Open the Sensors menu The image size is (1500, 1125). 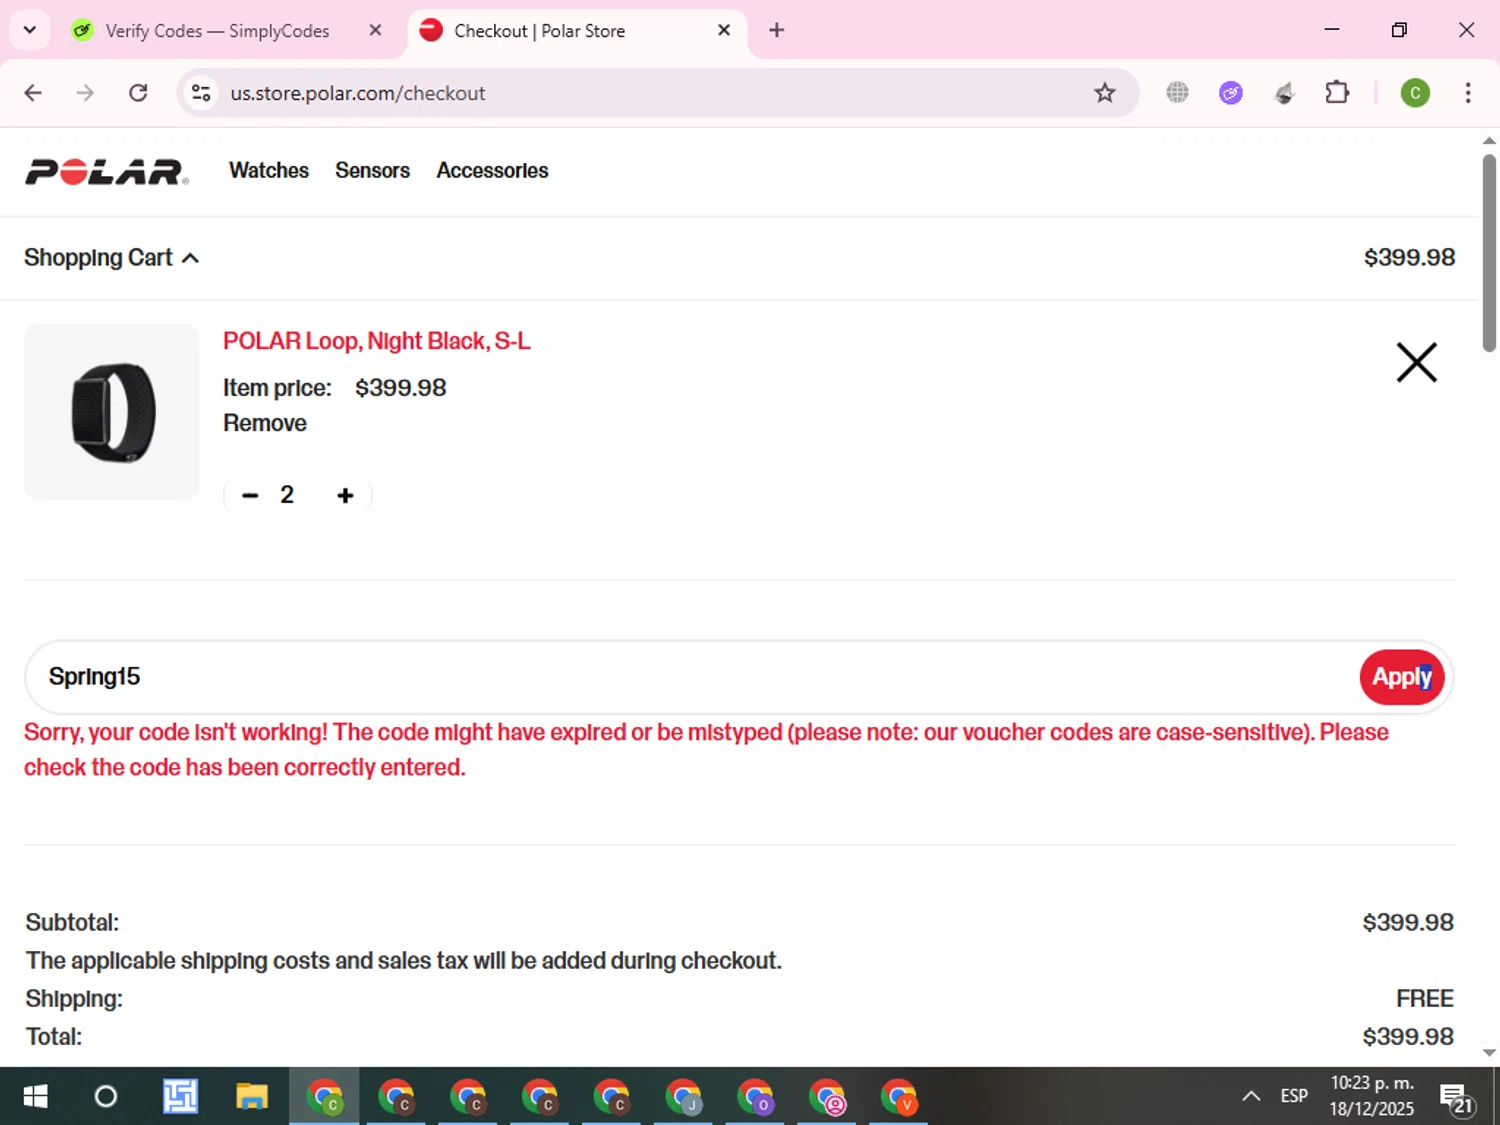[x=372, y=171]
